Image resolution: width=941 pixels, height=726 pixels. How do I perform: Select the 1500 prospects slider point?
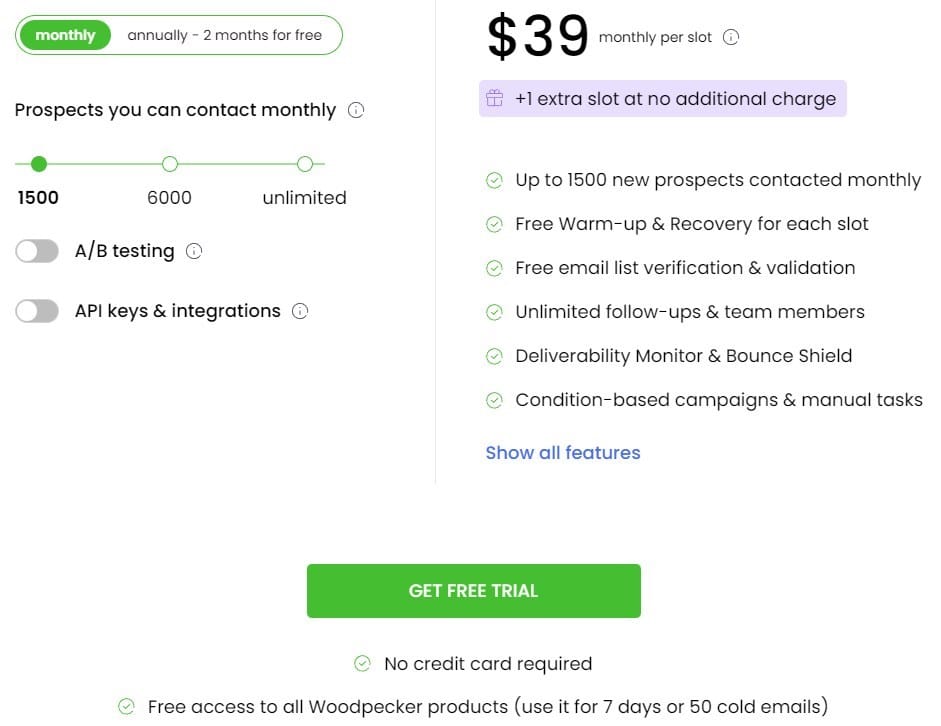pyautogui.click(x=39, y=164)
